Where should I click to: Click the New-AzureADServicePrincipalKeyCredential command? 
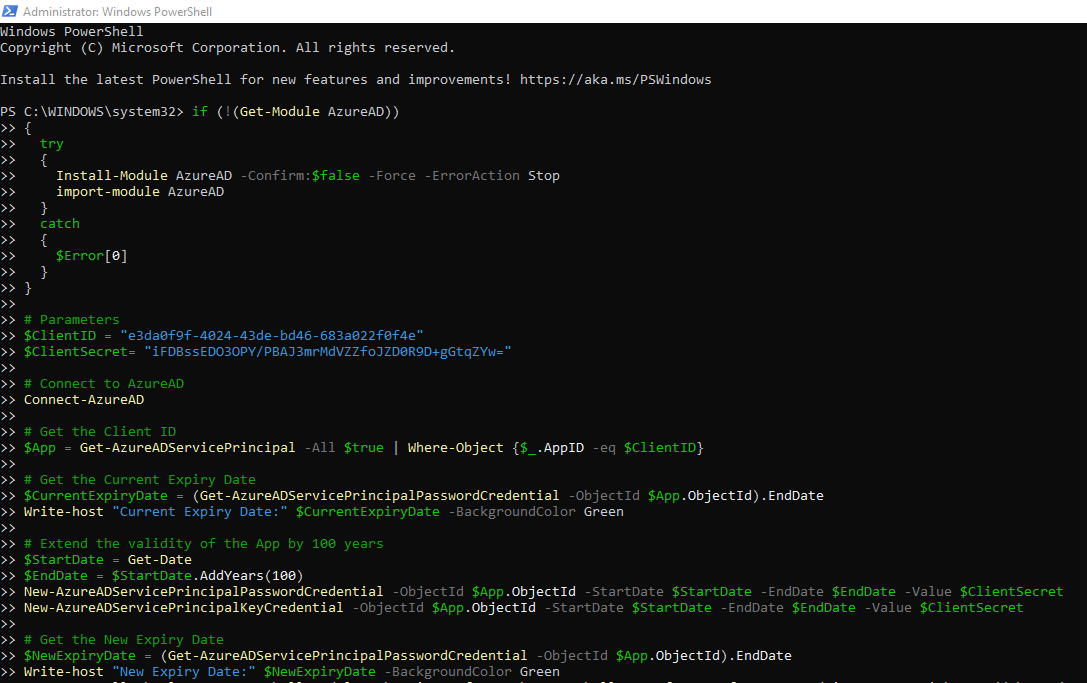[184, 608]
